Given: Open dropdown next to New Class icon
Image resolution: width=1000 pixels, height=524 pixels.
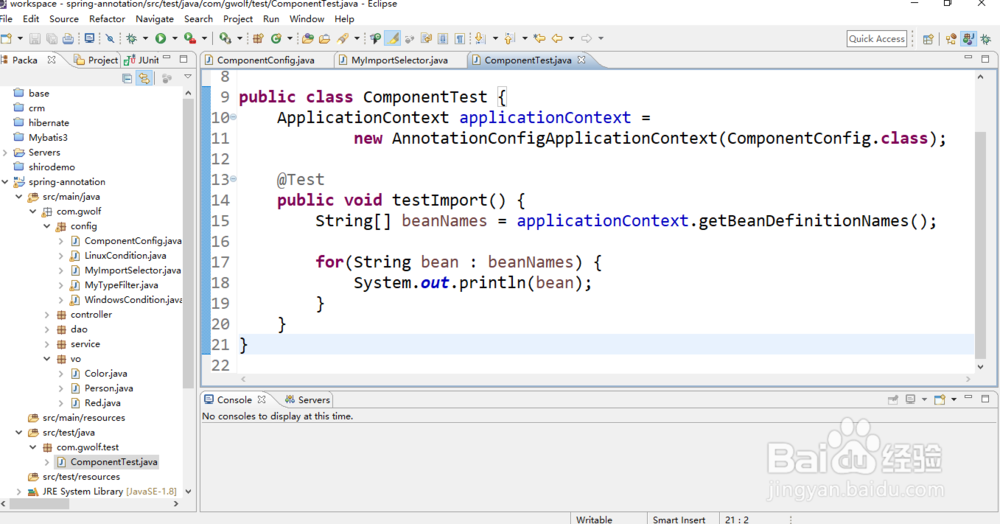Looking at the screenshot, I should [x=290, y=39].
